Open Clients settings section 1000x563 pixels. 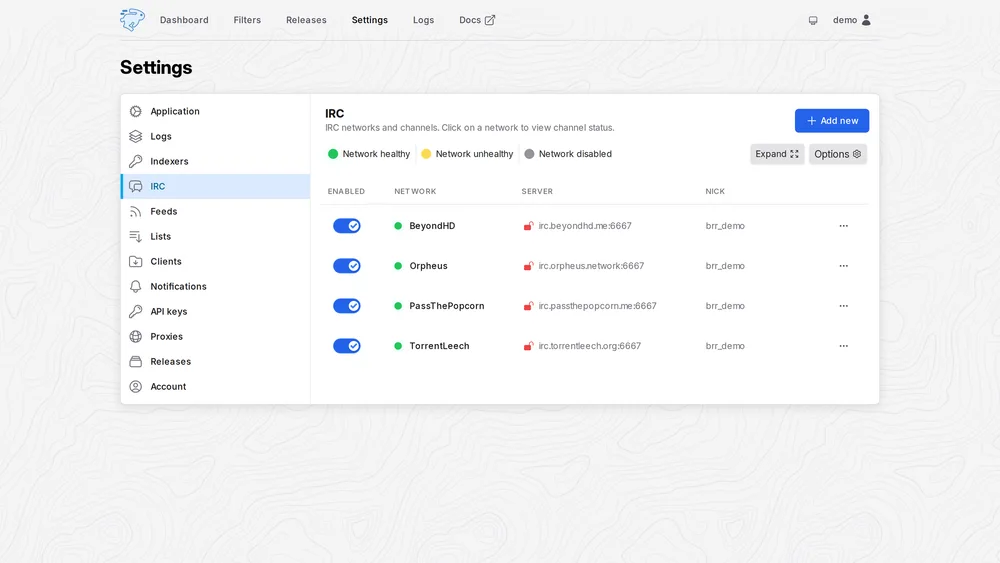point(216,261)
